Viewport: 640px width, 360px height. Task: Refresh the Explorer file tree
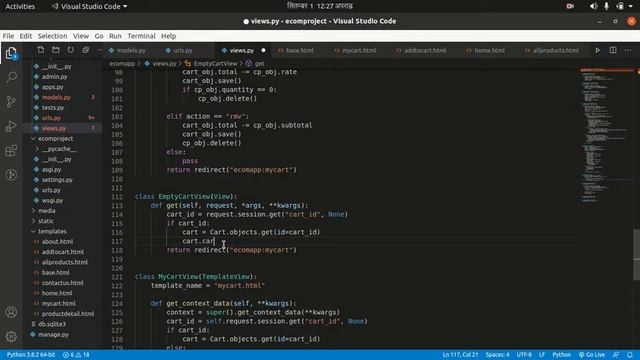[71, 50]
